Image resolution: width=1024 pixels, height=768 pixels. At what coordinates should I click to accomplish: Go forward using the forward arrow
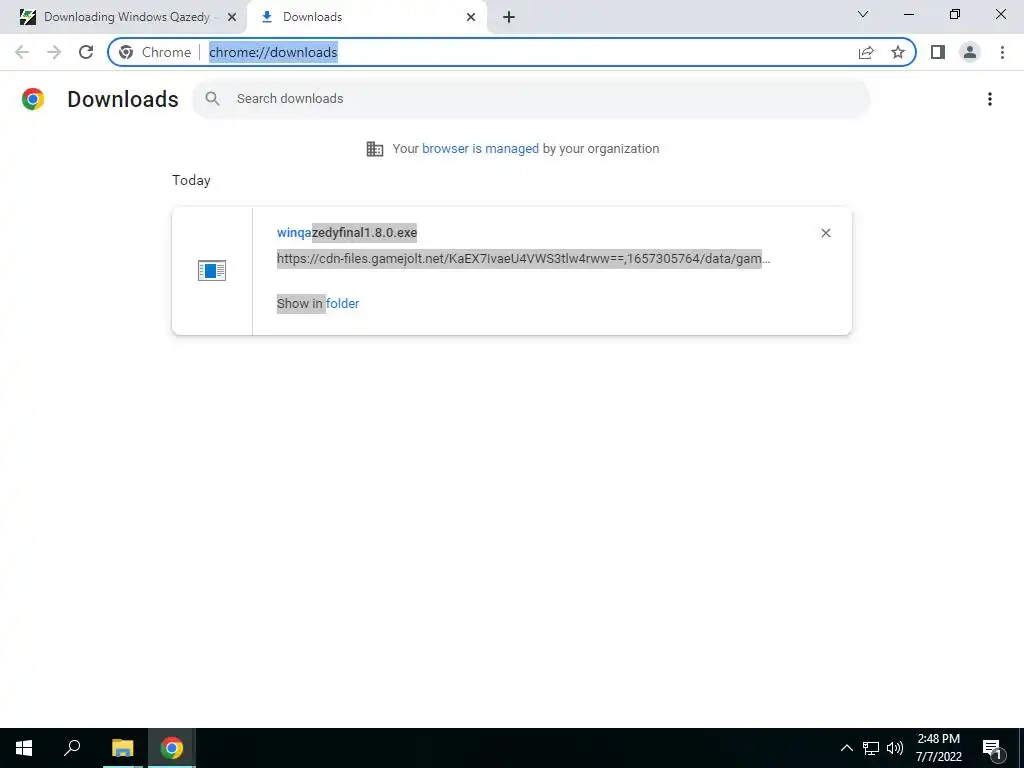54,52
